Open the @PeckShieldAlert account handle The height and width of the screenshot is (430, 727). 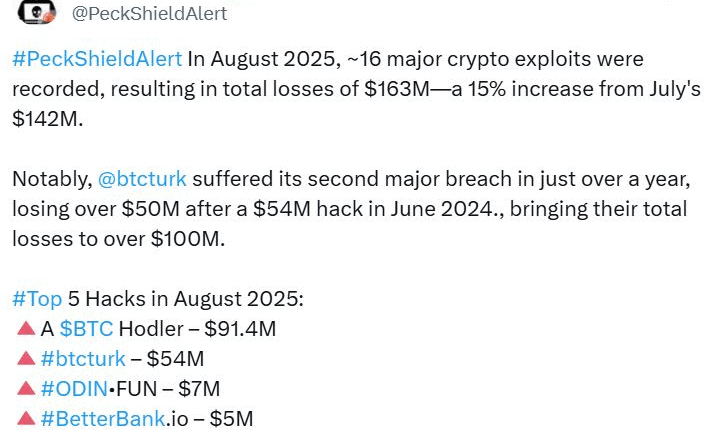[150, 14]
